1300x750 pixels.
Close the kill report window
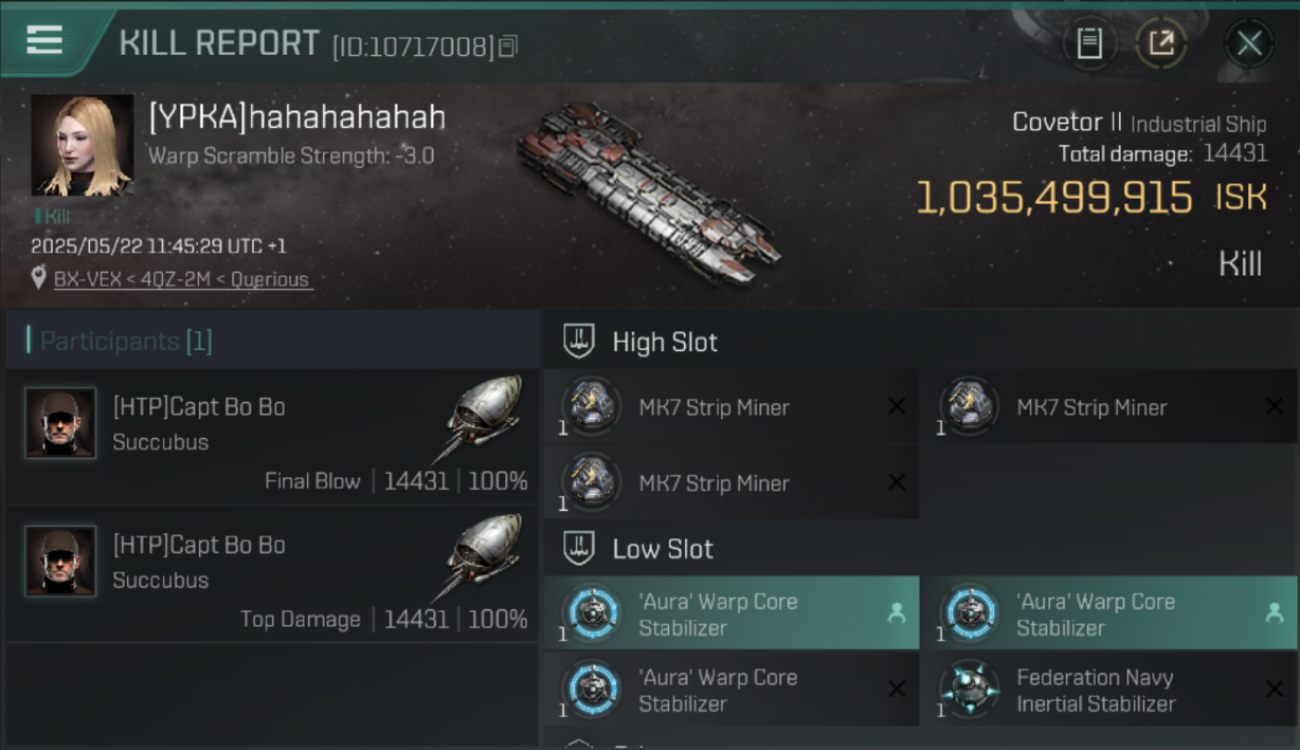1249,43
